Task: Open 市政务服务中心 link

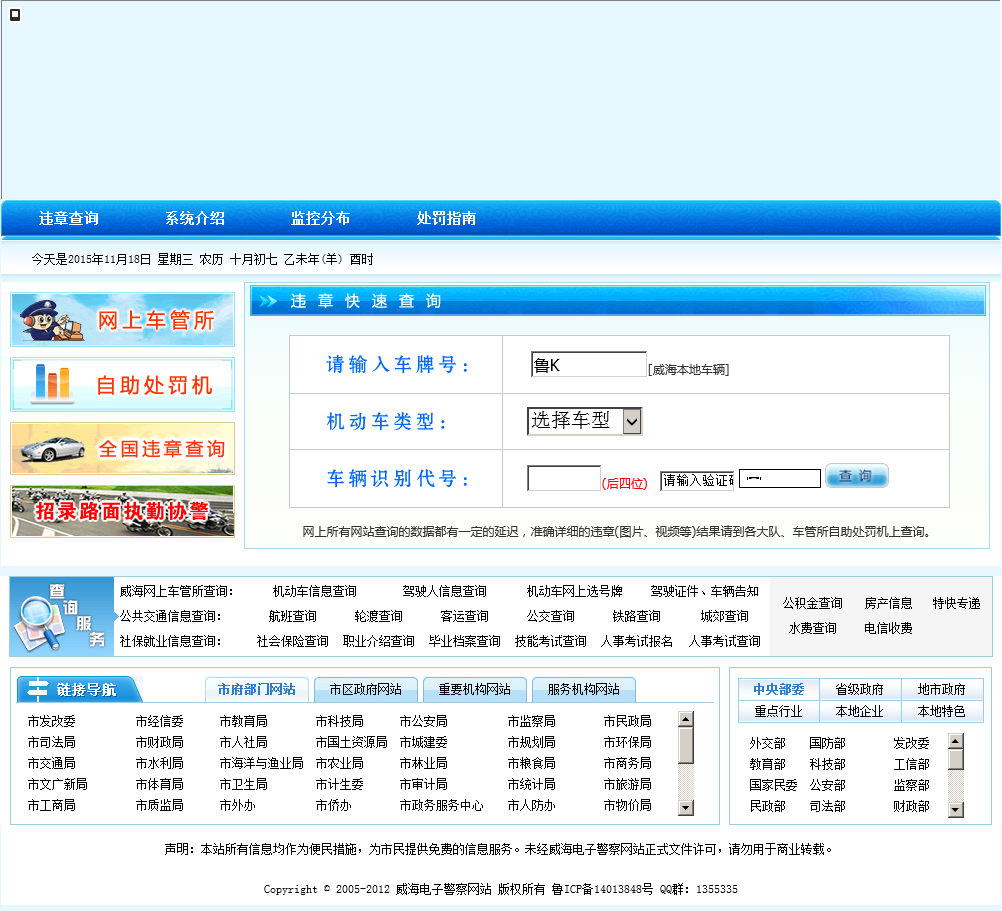Action: point(442,806)
